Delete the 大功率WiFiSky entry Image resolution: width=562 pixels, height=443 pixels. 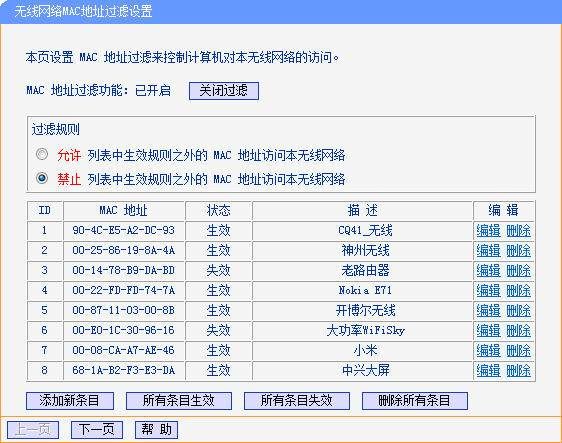pos(518,330)
